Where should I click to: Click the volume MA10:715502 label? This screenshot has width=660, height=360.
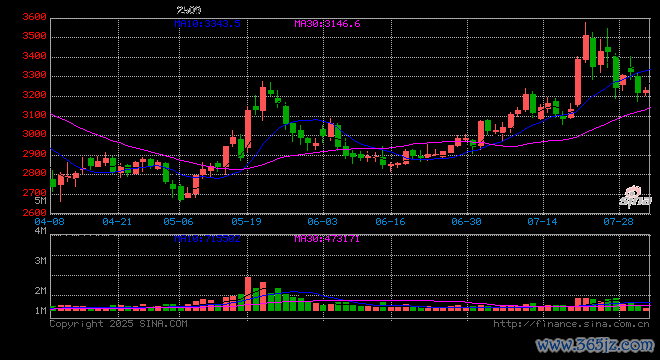point(208,239)
